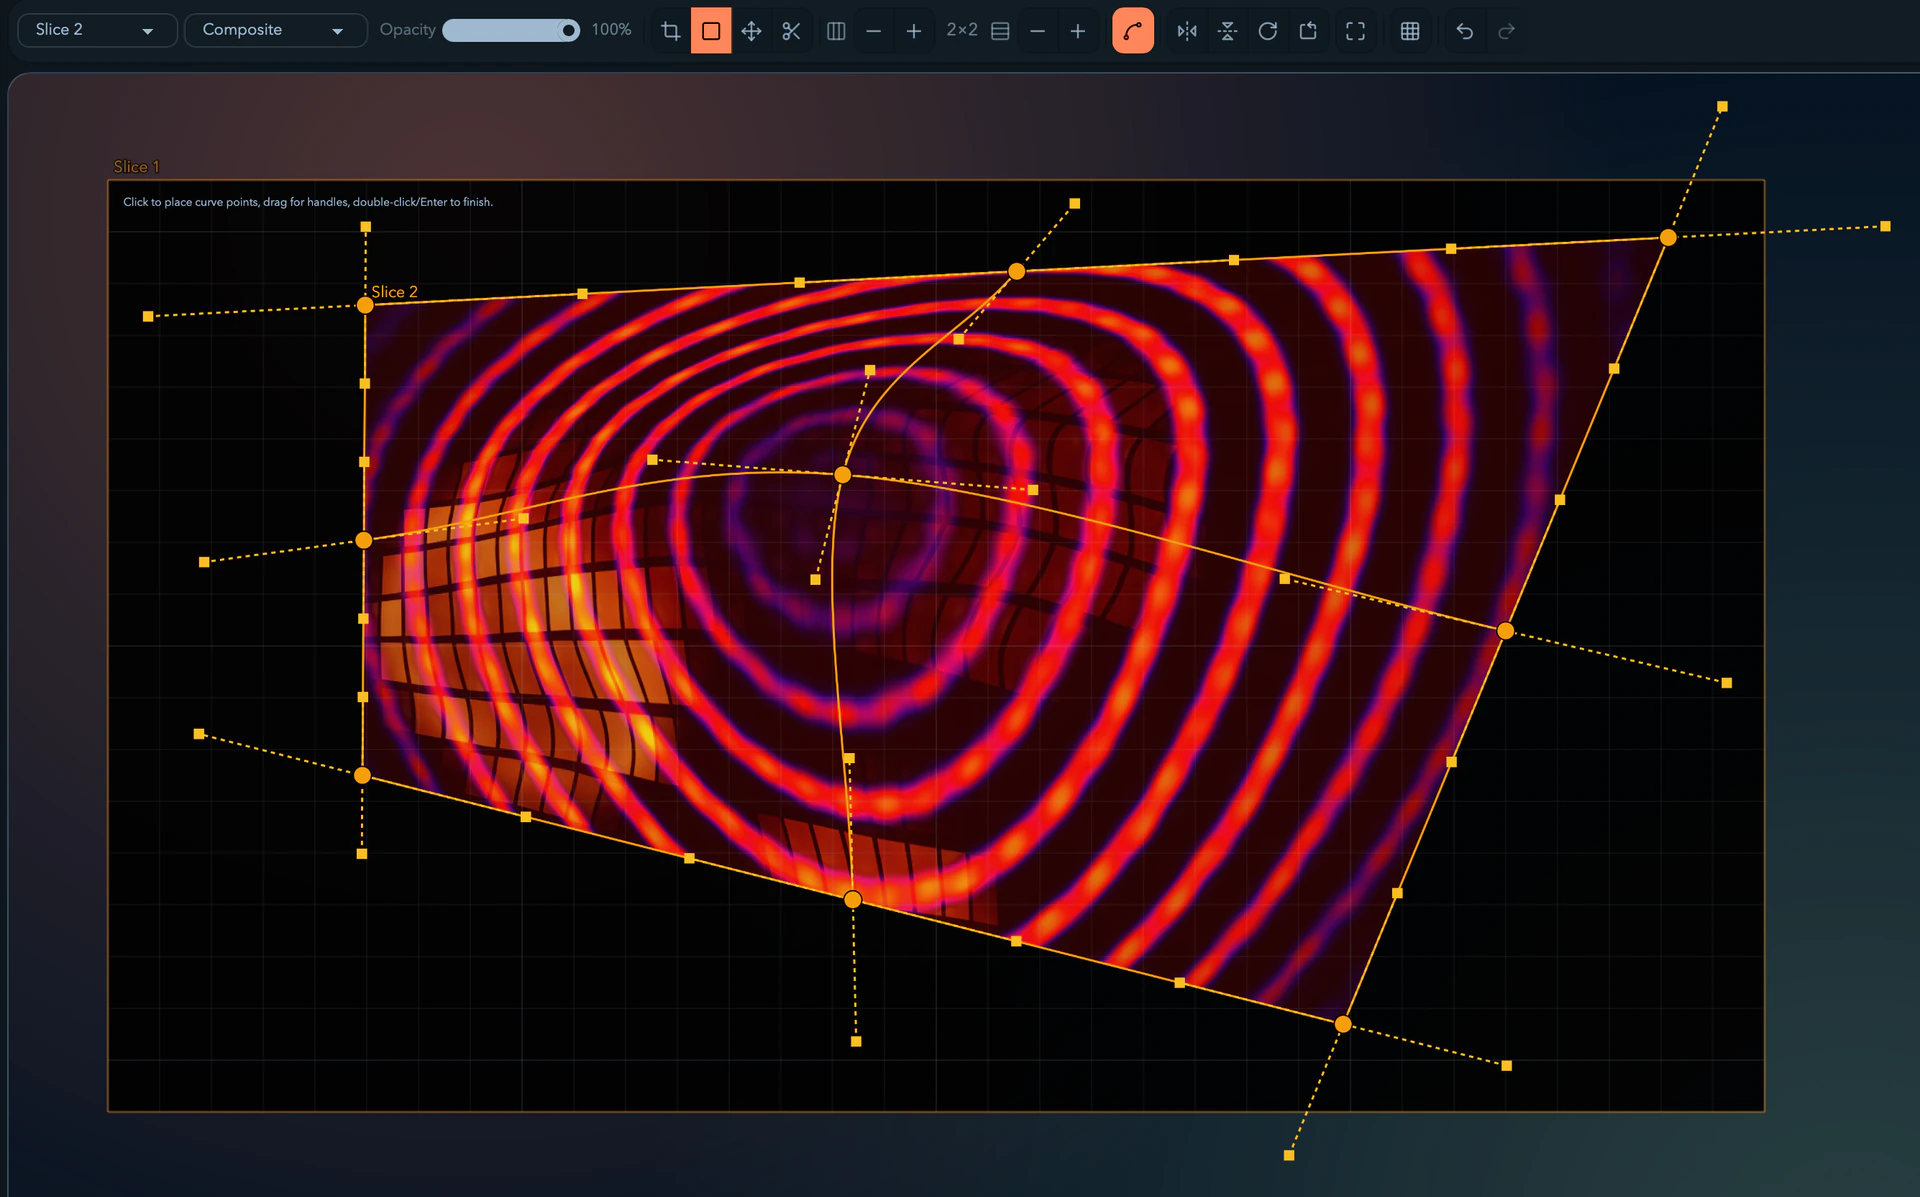Select the Slice 2 label on canvas
1920x1197 pixels.
(394, 291)
